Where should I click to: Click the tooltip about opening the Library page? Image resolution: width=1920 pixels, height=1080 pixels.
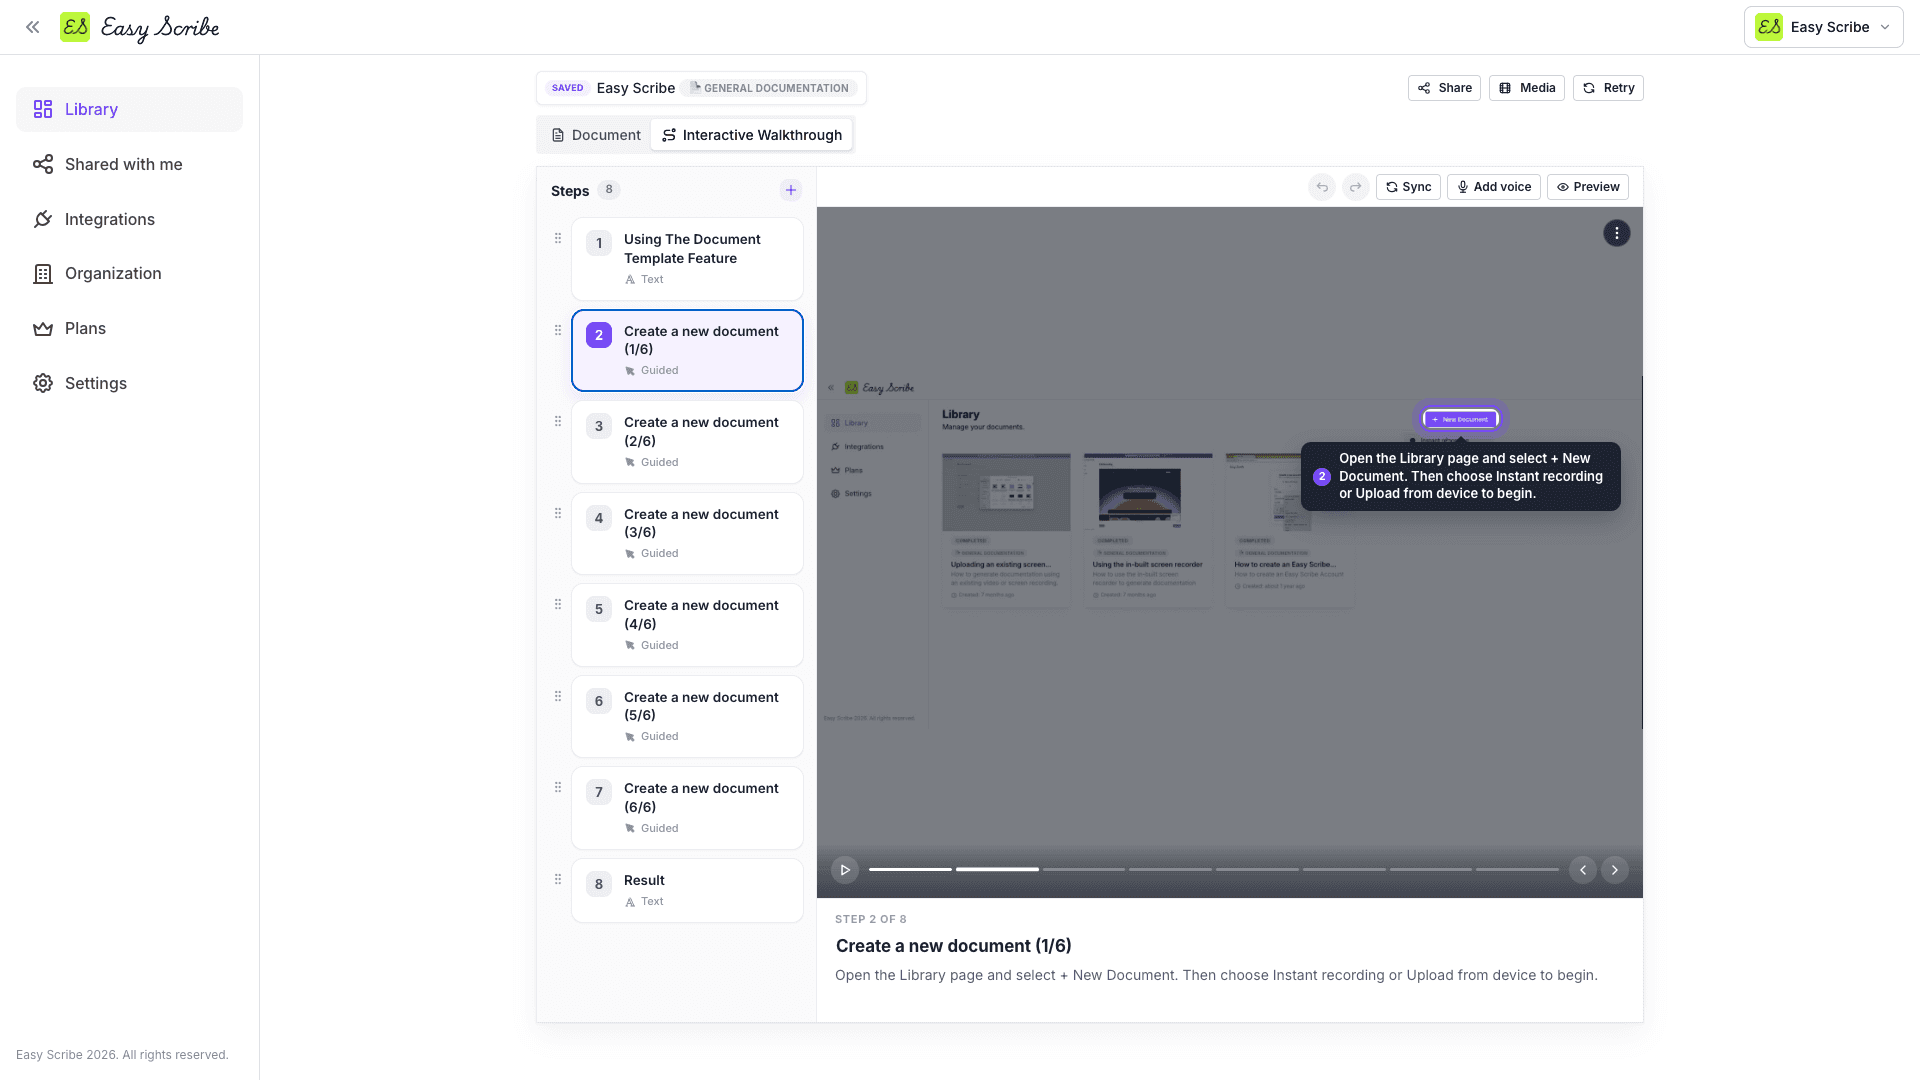[1461, 476]
